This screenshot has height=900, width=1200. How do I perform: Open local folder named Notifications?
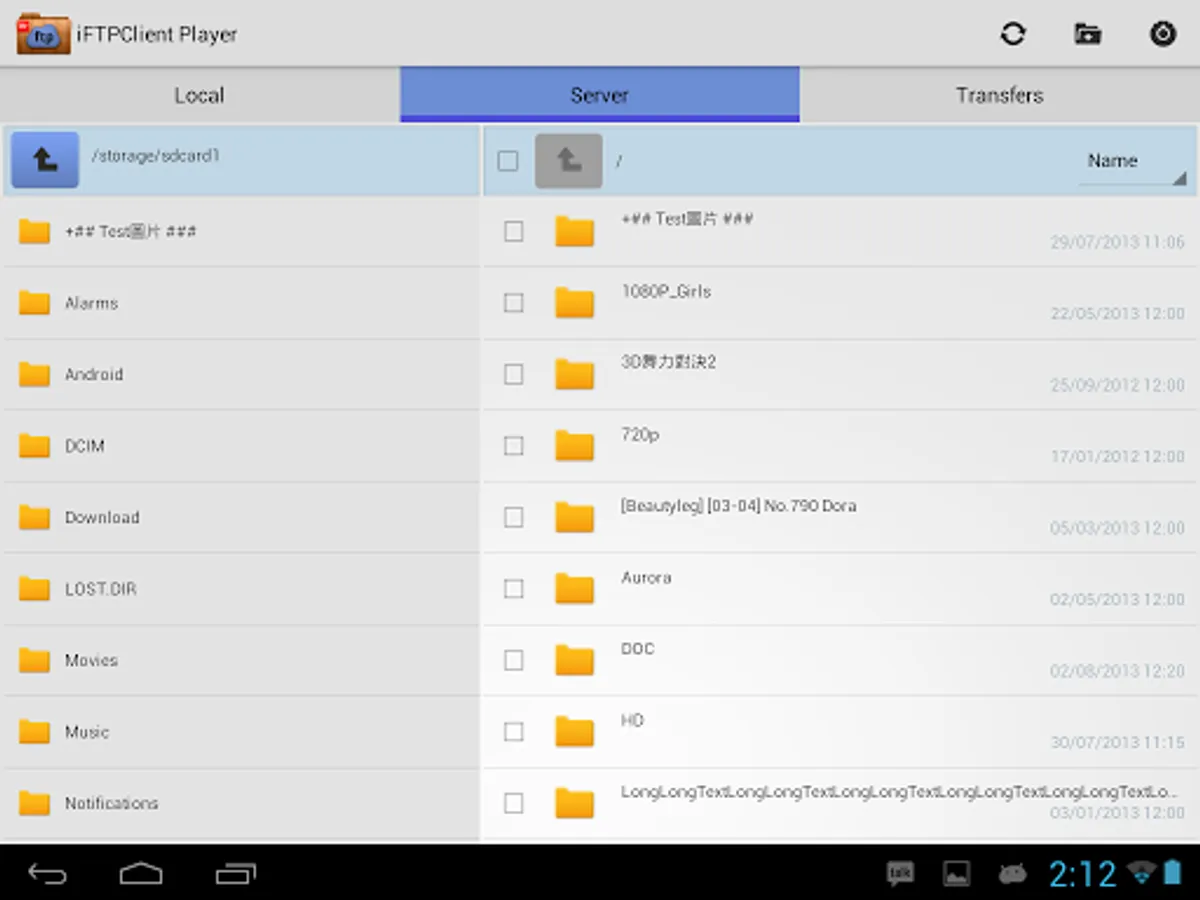111,803
